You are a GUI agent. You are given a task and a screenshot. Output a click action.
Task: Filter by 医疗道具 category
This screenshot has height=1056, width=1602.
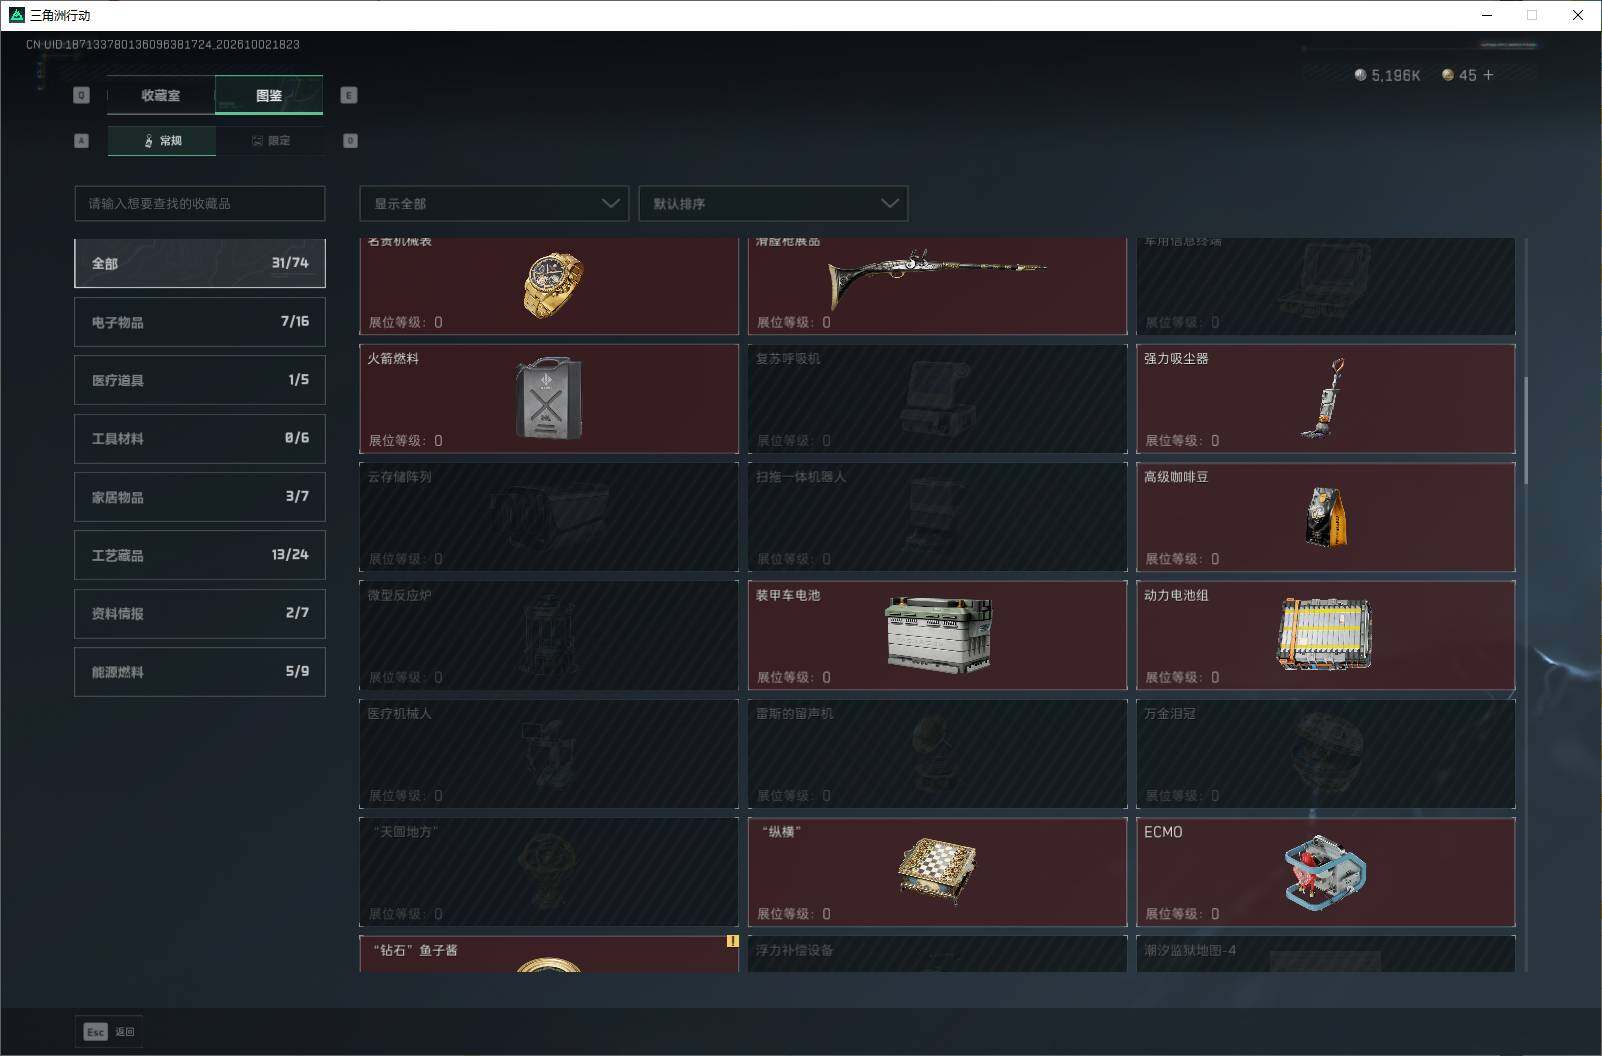point(200,380)
